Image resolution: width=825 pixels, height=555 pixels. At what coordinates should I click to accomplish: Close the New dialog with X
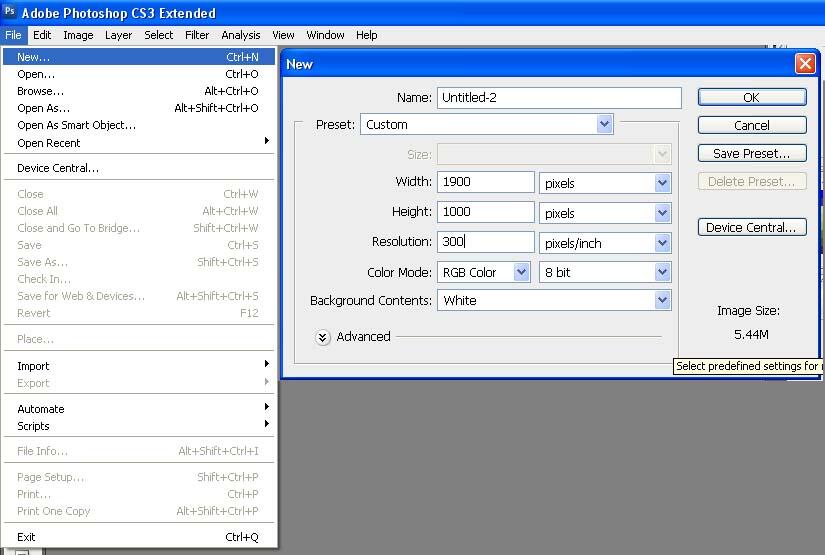tap(805, 64)
